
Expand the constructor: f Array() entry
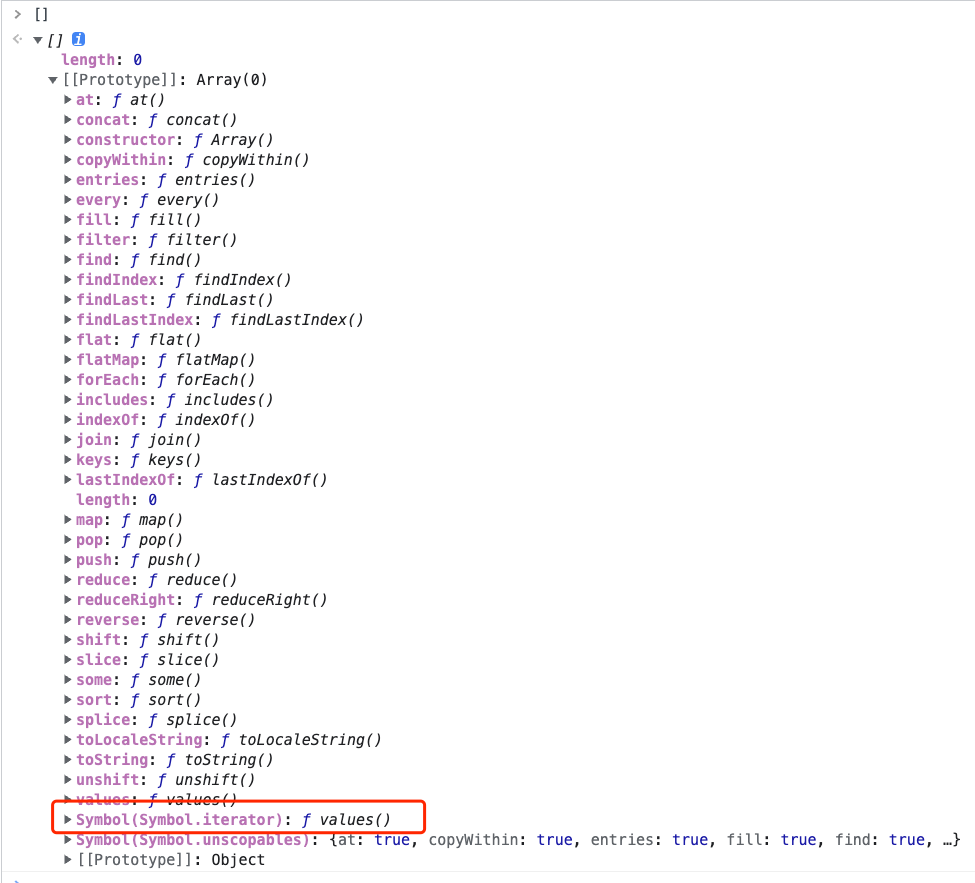point(68,139)
